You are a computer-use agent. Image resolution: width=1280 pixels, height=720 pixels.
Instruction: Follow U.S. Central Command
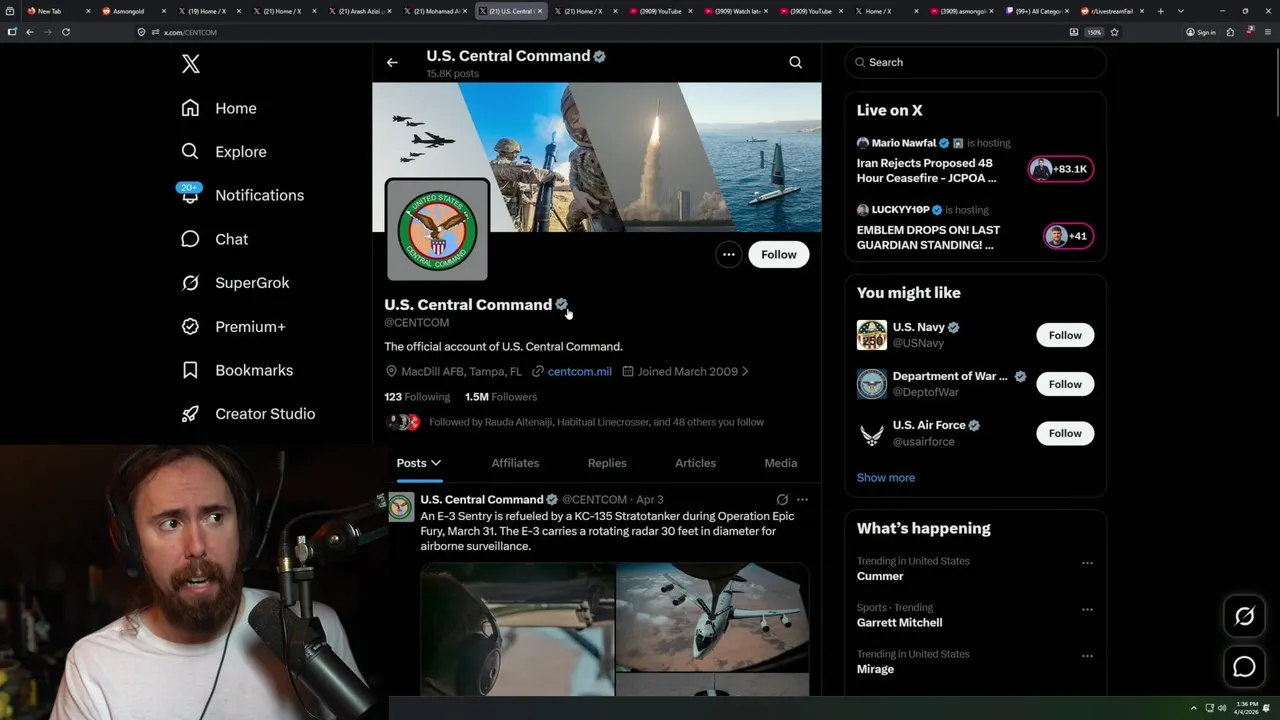coord(779,254)
